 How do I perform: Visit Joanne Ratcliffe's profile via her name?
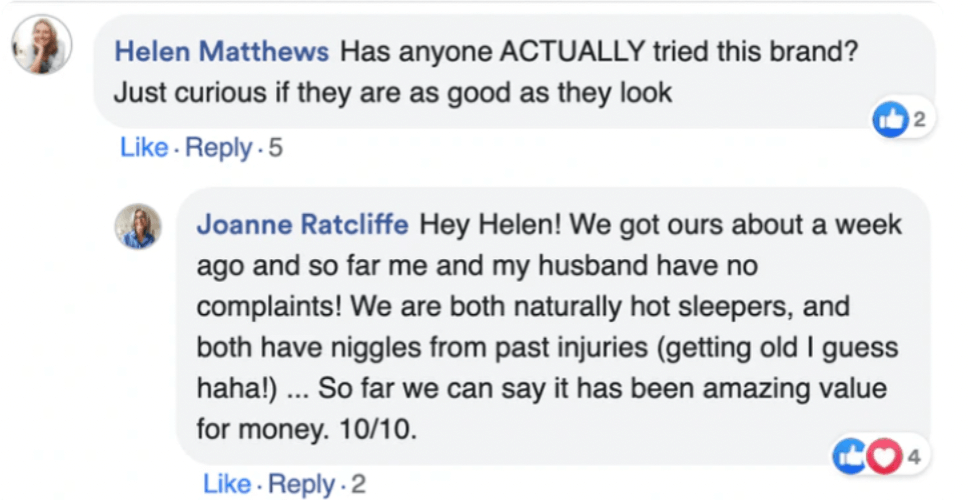coord(302,224)
